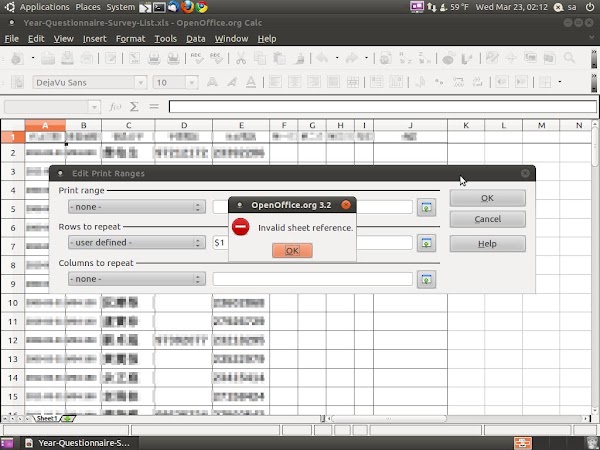
Task: Click the Sort Ascending icon
Action: coord(405,58)
